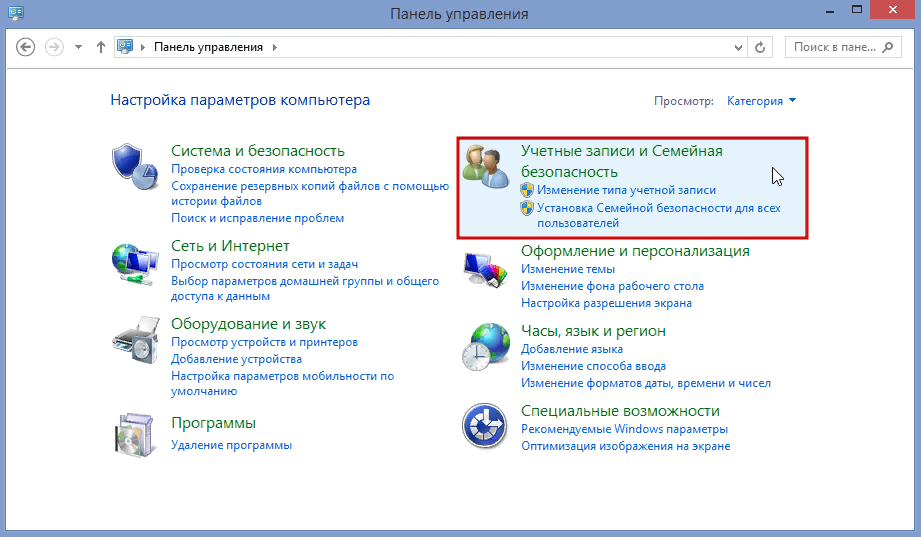Open Проверка состояния компьютера link
The width and height of the screenshot is (921, 537).
[x=264, y=169]
